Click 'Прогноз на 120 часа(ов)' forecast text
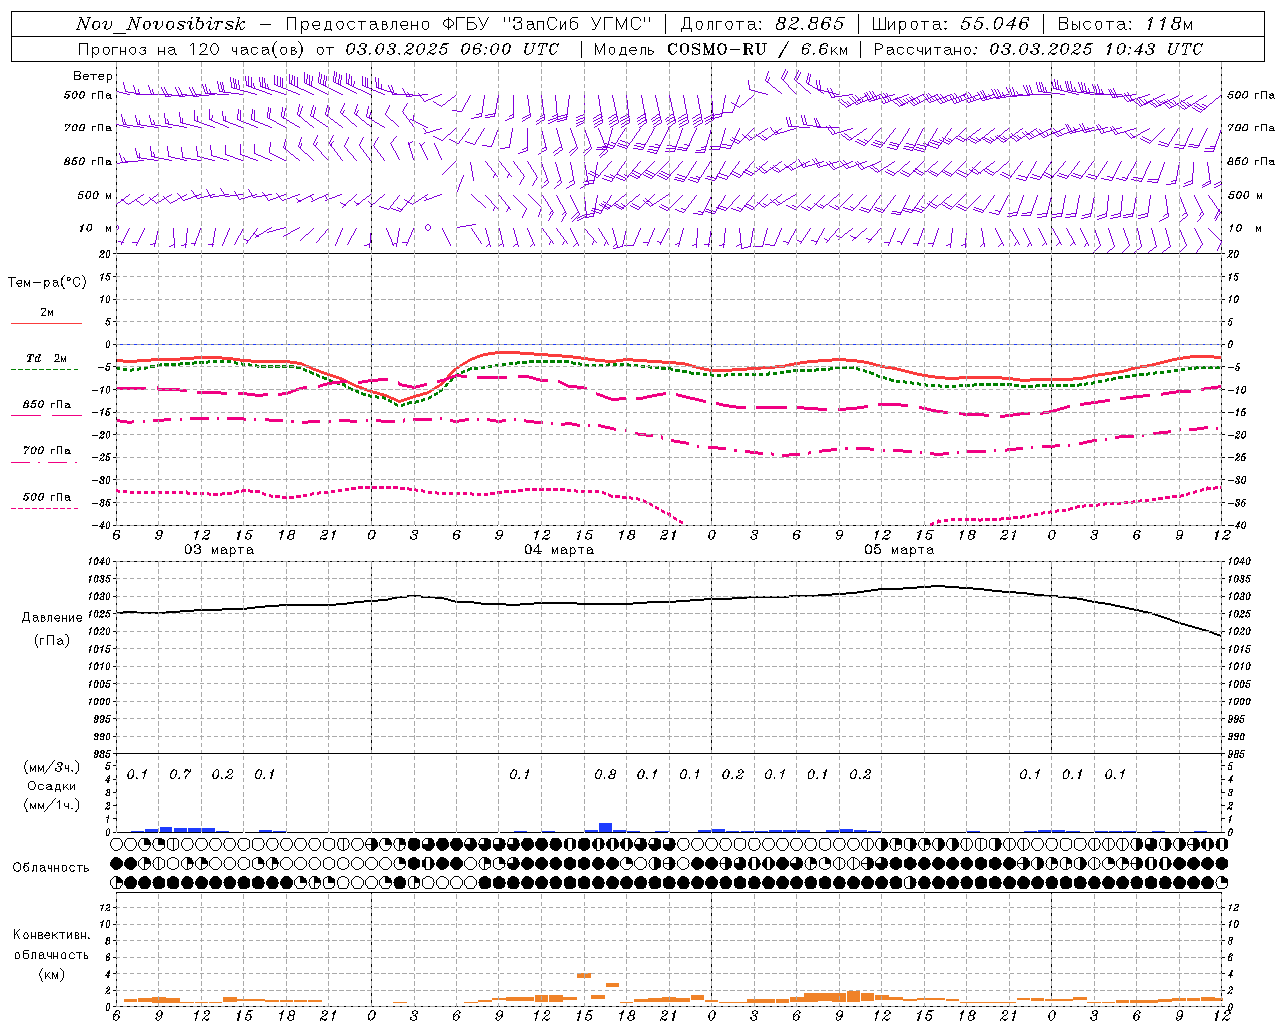The height and width of the screenshot is (1024, 1280). (193, 49)
